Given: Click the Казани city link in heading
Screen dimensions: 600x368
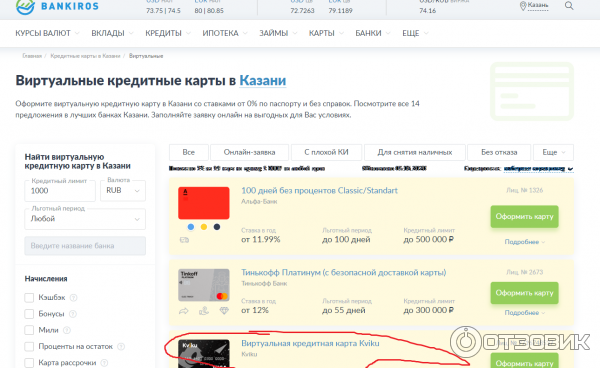Looking at the screenshot, I should (x=263, y=81).
